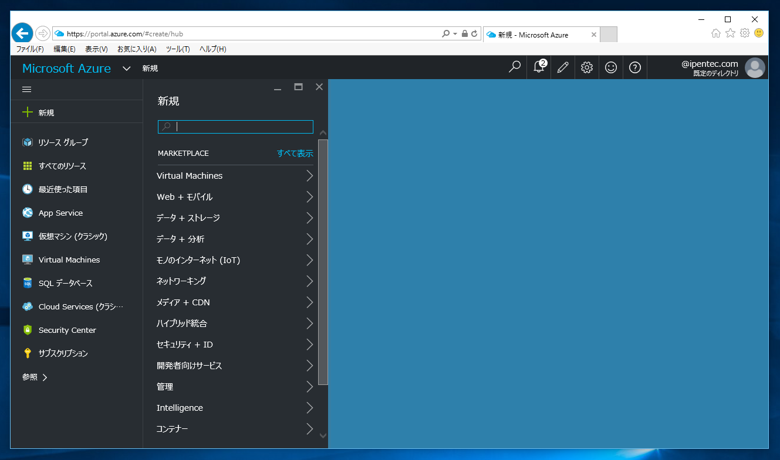Click the hamburger menu icon in the sidebar

(27, 89)
